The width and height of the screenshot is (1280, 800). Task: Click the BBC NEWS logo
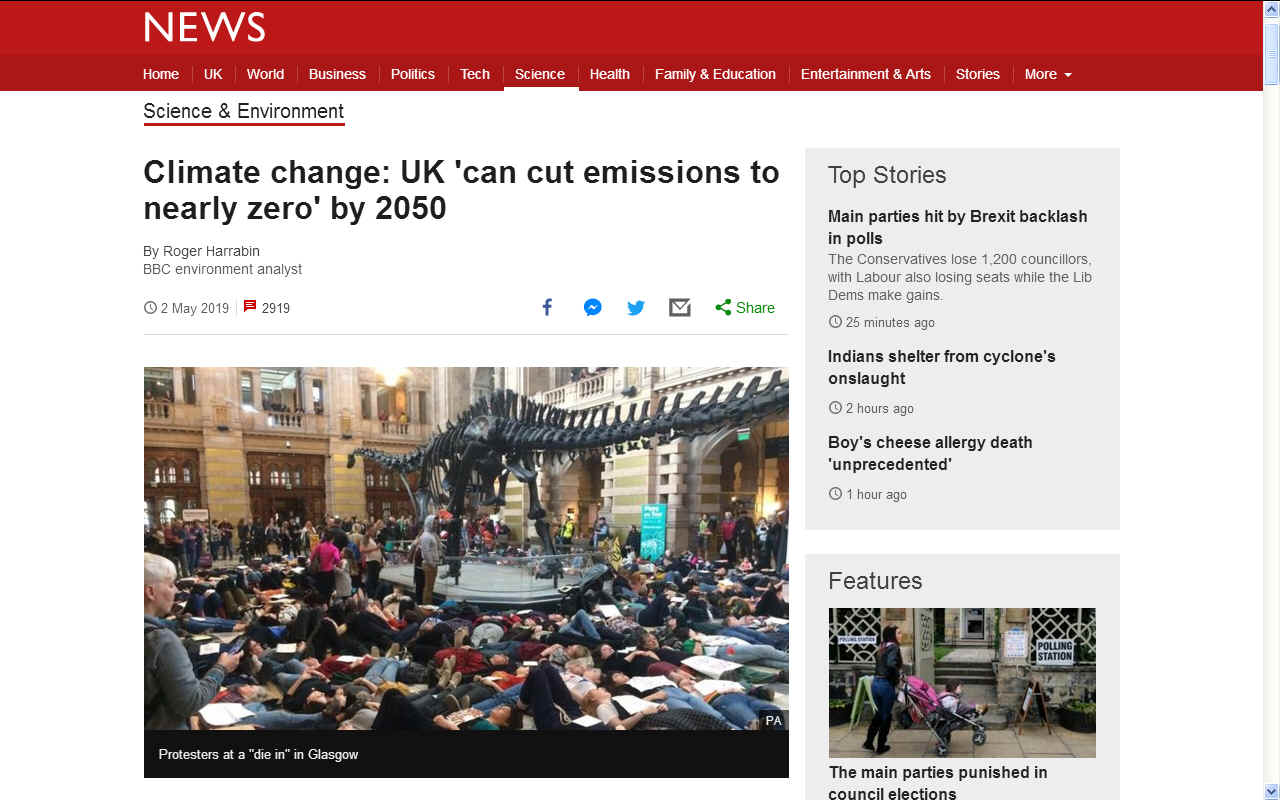click(x=204, y=27)
